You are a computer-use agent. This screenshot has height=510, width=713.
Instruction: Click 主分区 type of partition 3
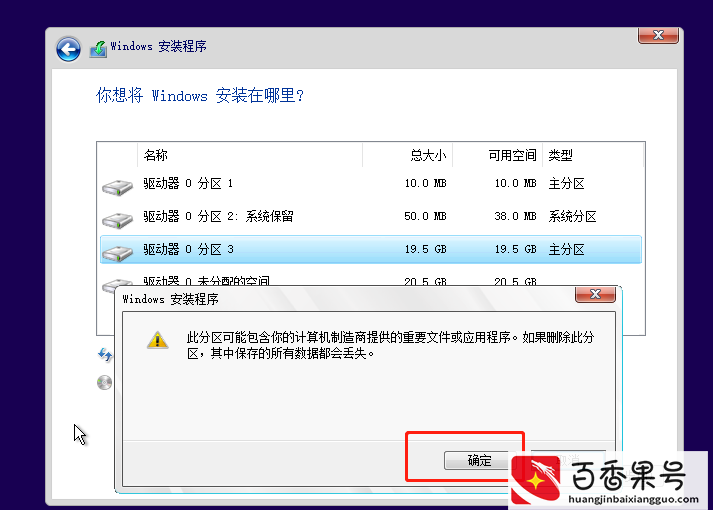click(x=566, y=249)
